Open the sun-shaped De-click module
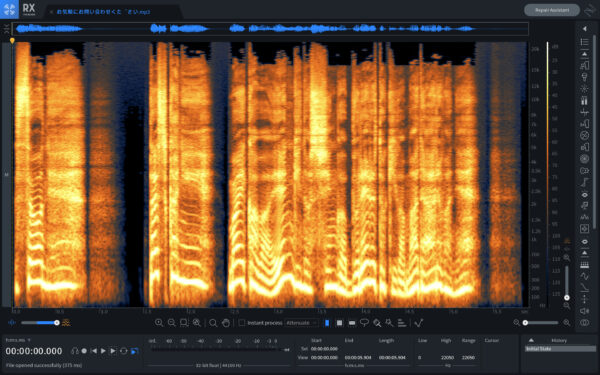The image size is (600, 375). click(x=584, y=89)
